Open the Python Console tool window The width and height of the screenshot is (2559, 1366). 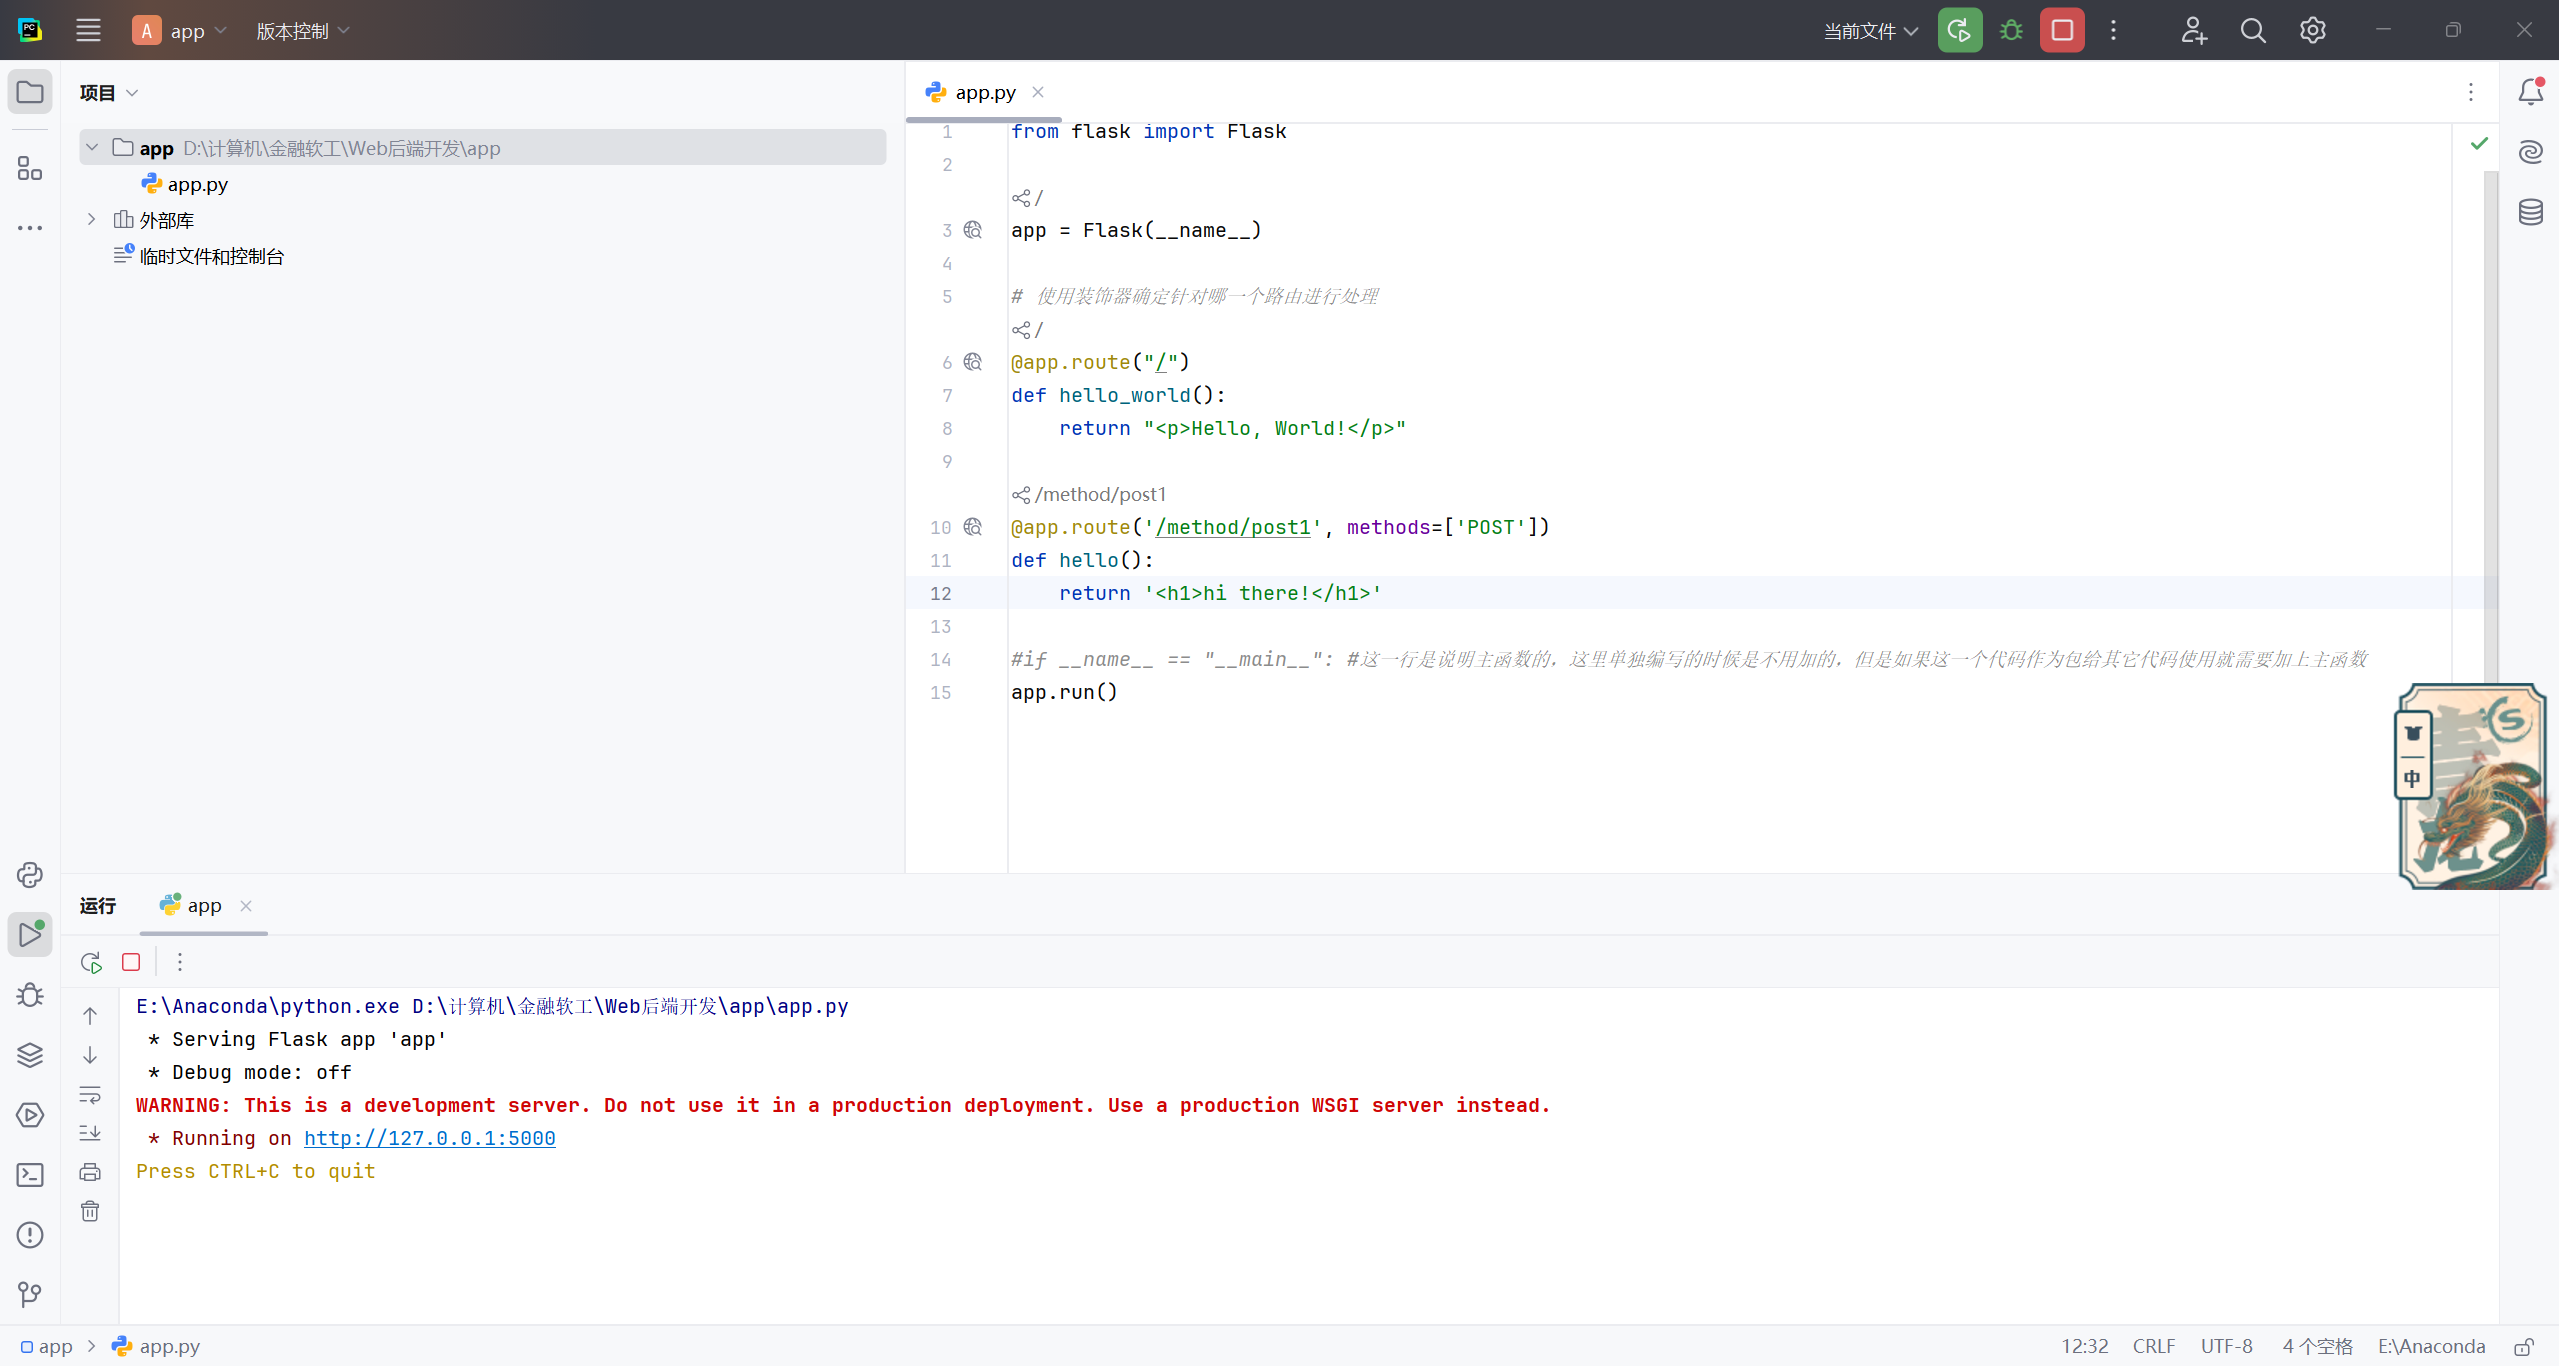tap(30, 875)
